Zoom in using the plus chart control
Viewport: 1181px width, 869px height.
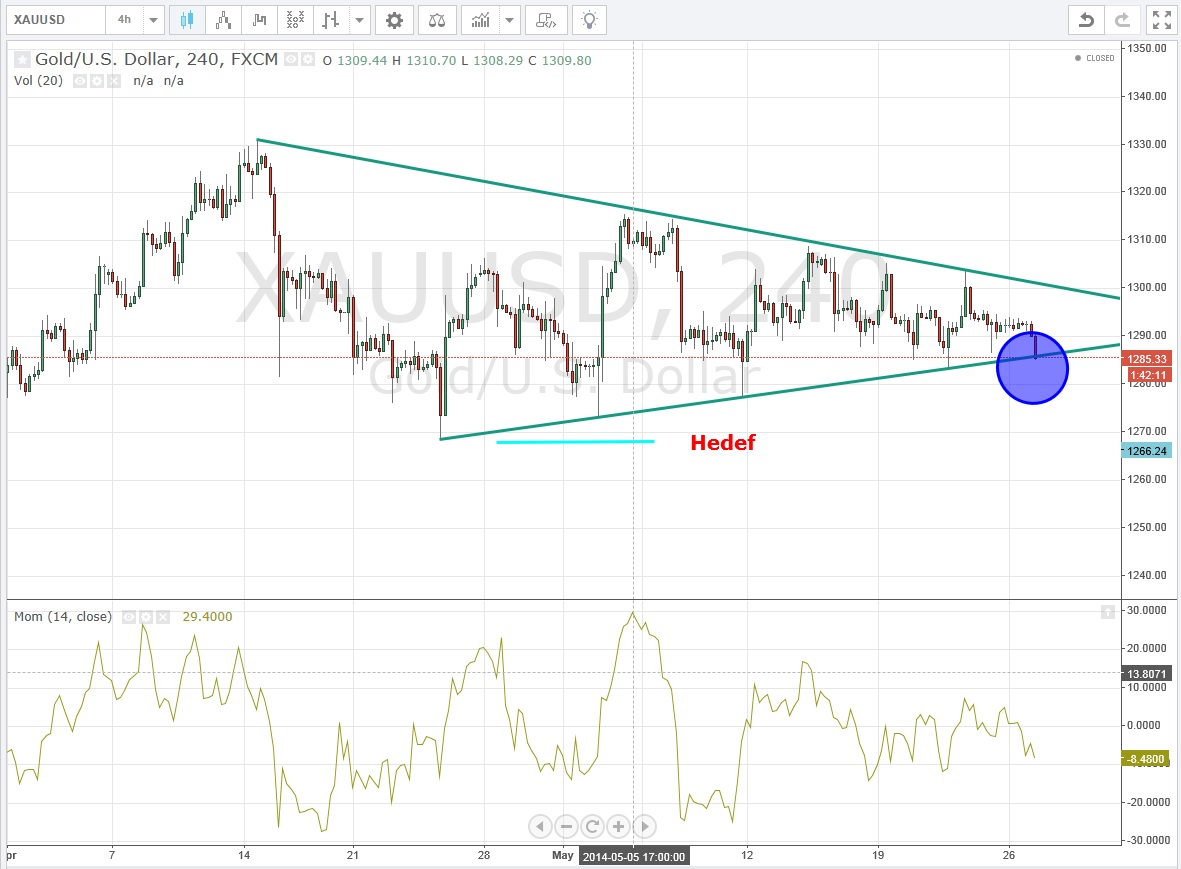[618, 826]
